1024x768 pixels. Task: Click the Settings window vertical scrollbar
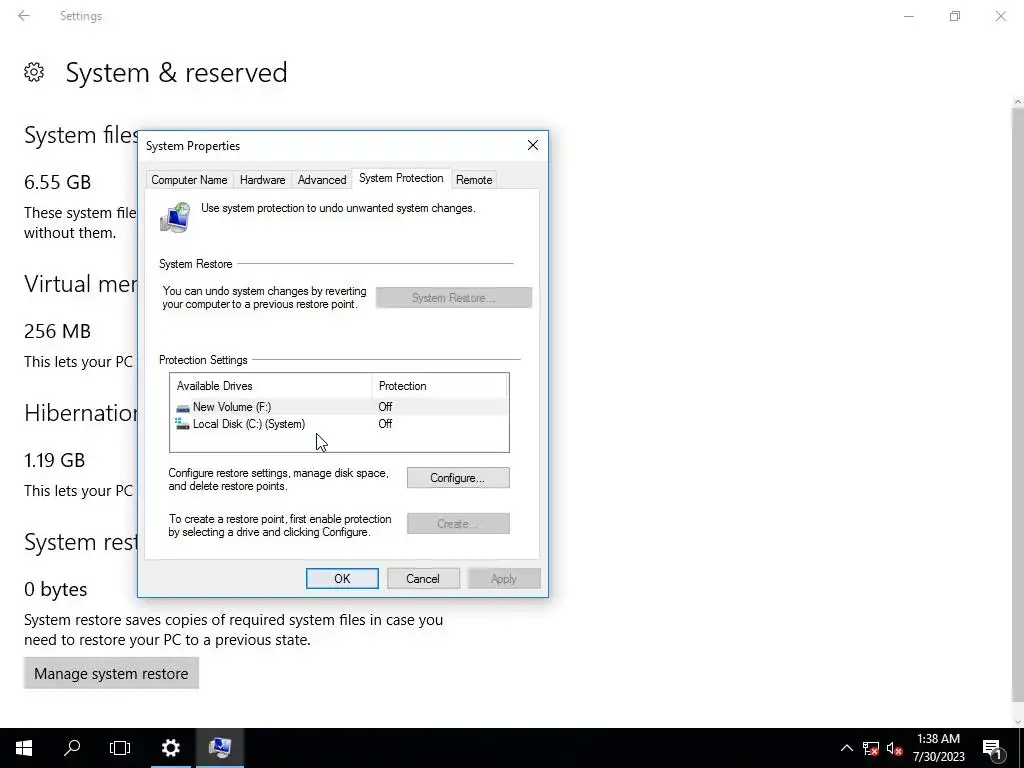coord(1017,405)
